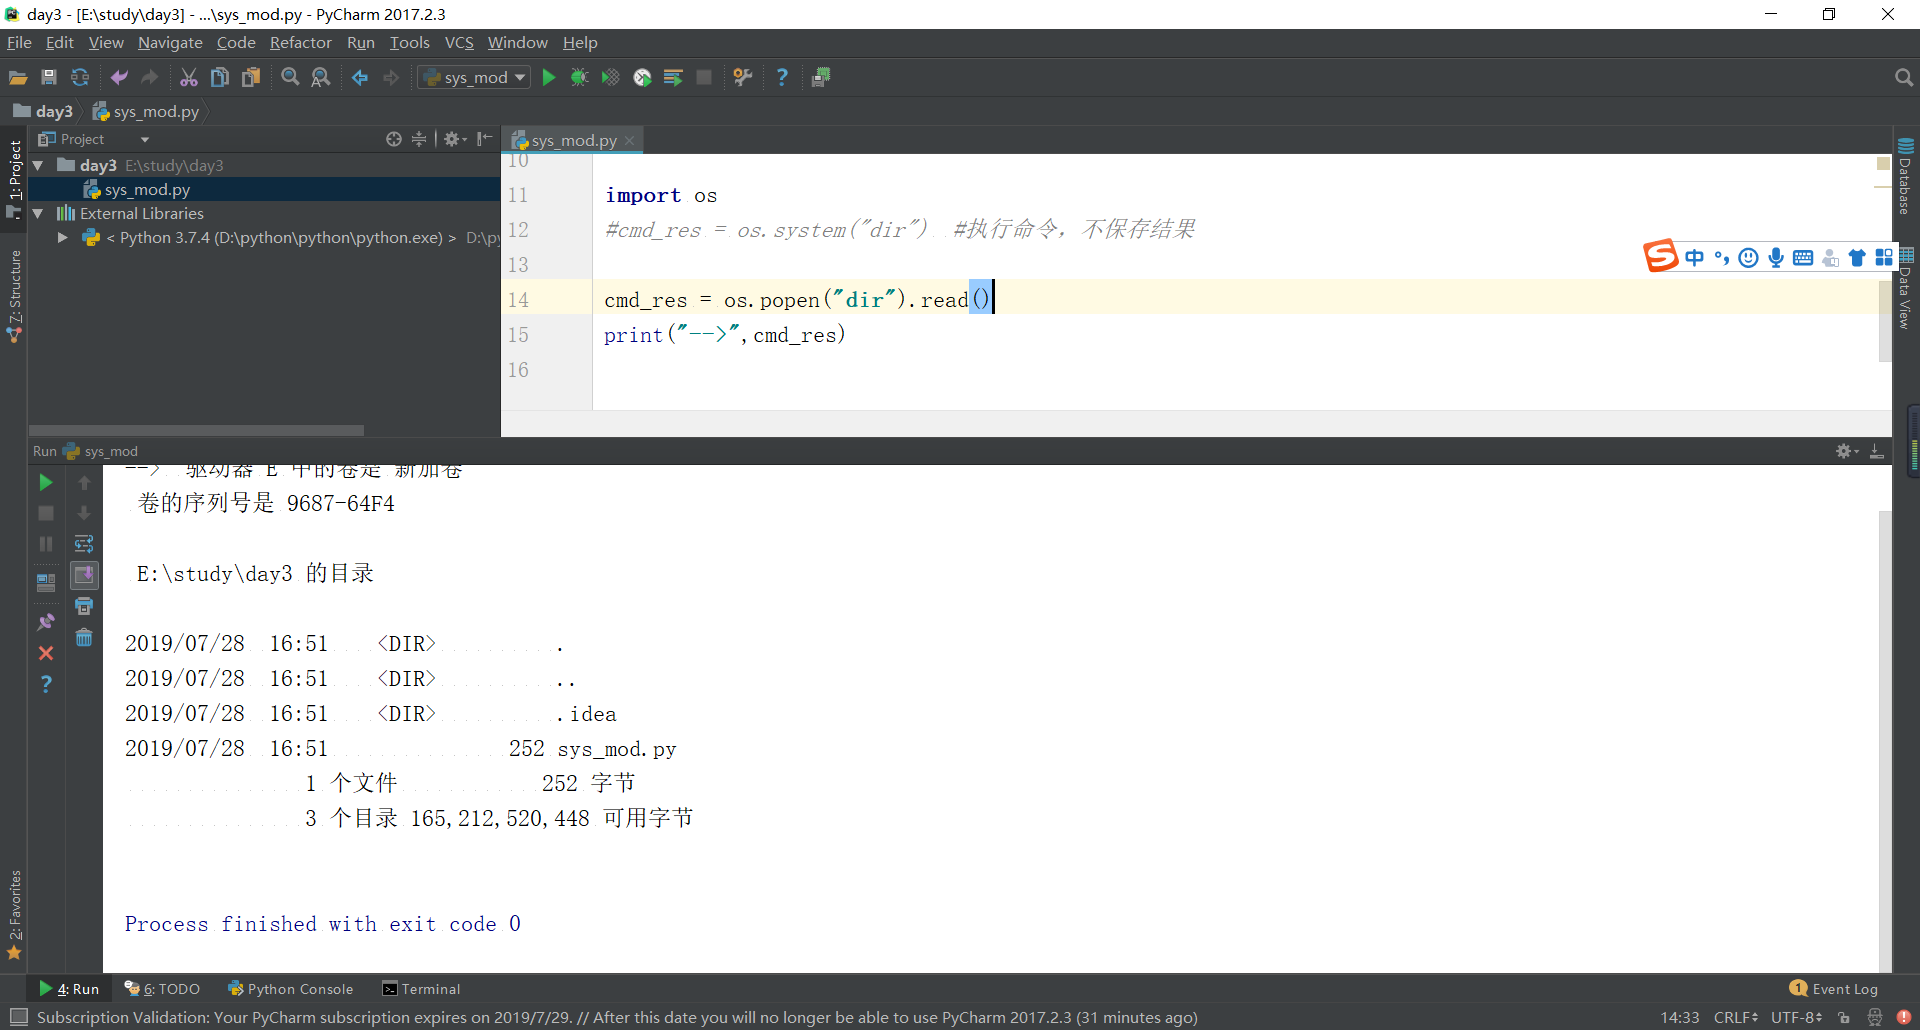Open the Terminal tool window
1920x1030 pixels.
point(421,988)
